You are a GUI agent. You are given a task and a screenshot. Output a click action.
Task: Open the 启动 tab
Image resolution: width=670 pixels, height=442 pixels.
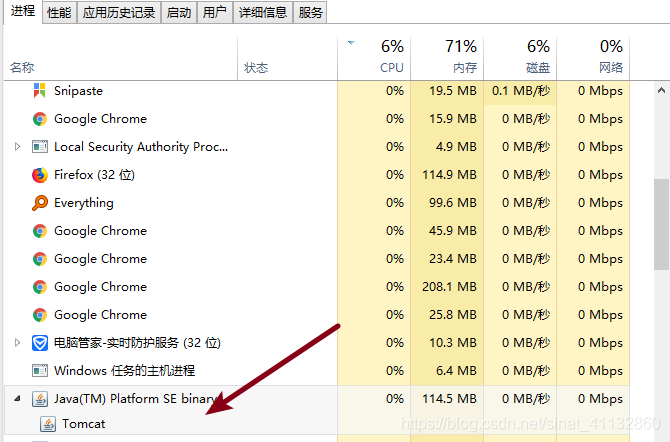click(x=179, y=12)
